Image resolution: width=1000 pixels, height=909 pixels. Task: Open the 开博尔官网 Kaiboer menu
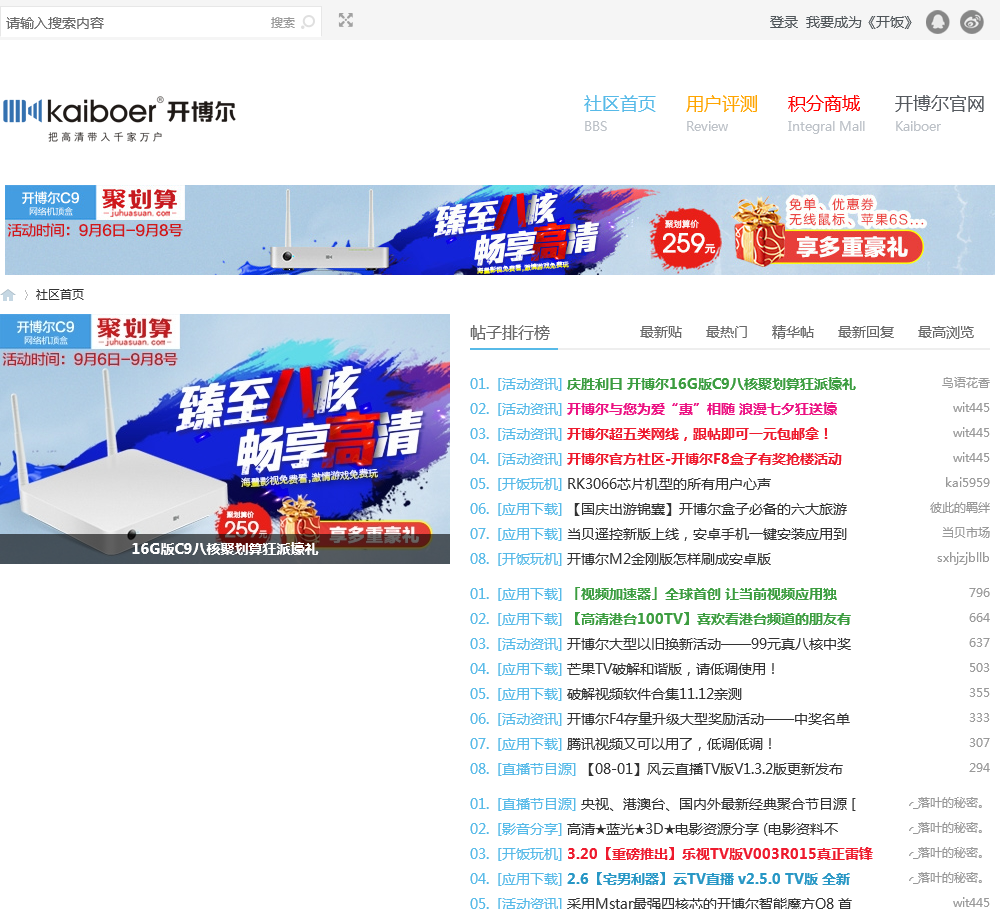click(x=939, y=113)
